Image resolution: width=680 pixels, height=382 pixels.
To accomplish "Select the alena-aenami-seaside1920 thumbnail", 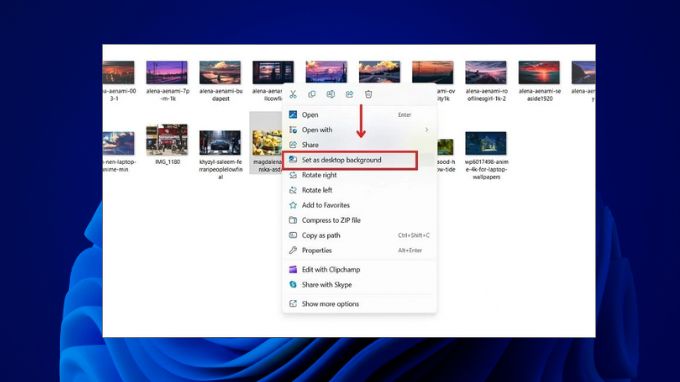I will pos(539,72).
